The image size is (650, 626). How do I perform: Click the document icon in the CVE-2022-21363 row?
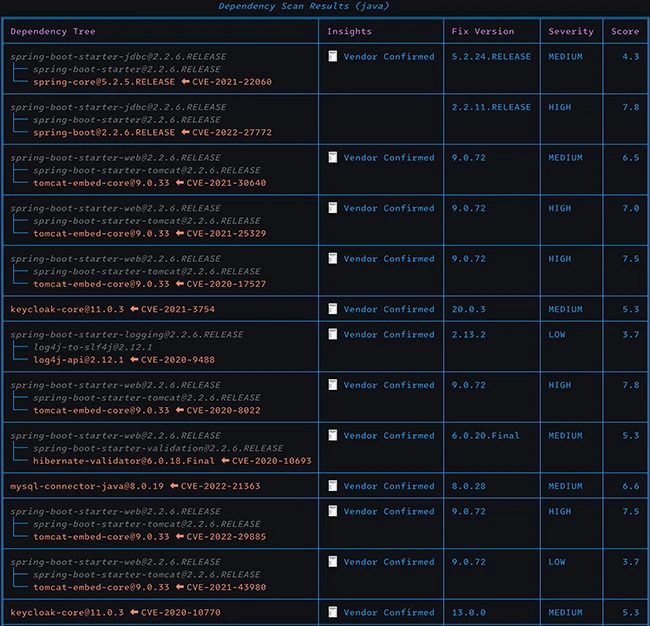click(332, 486)
